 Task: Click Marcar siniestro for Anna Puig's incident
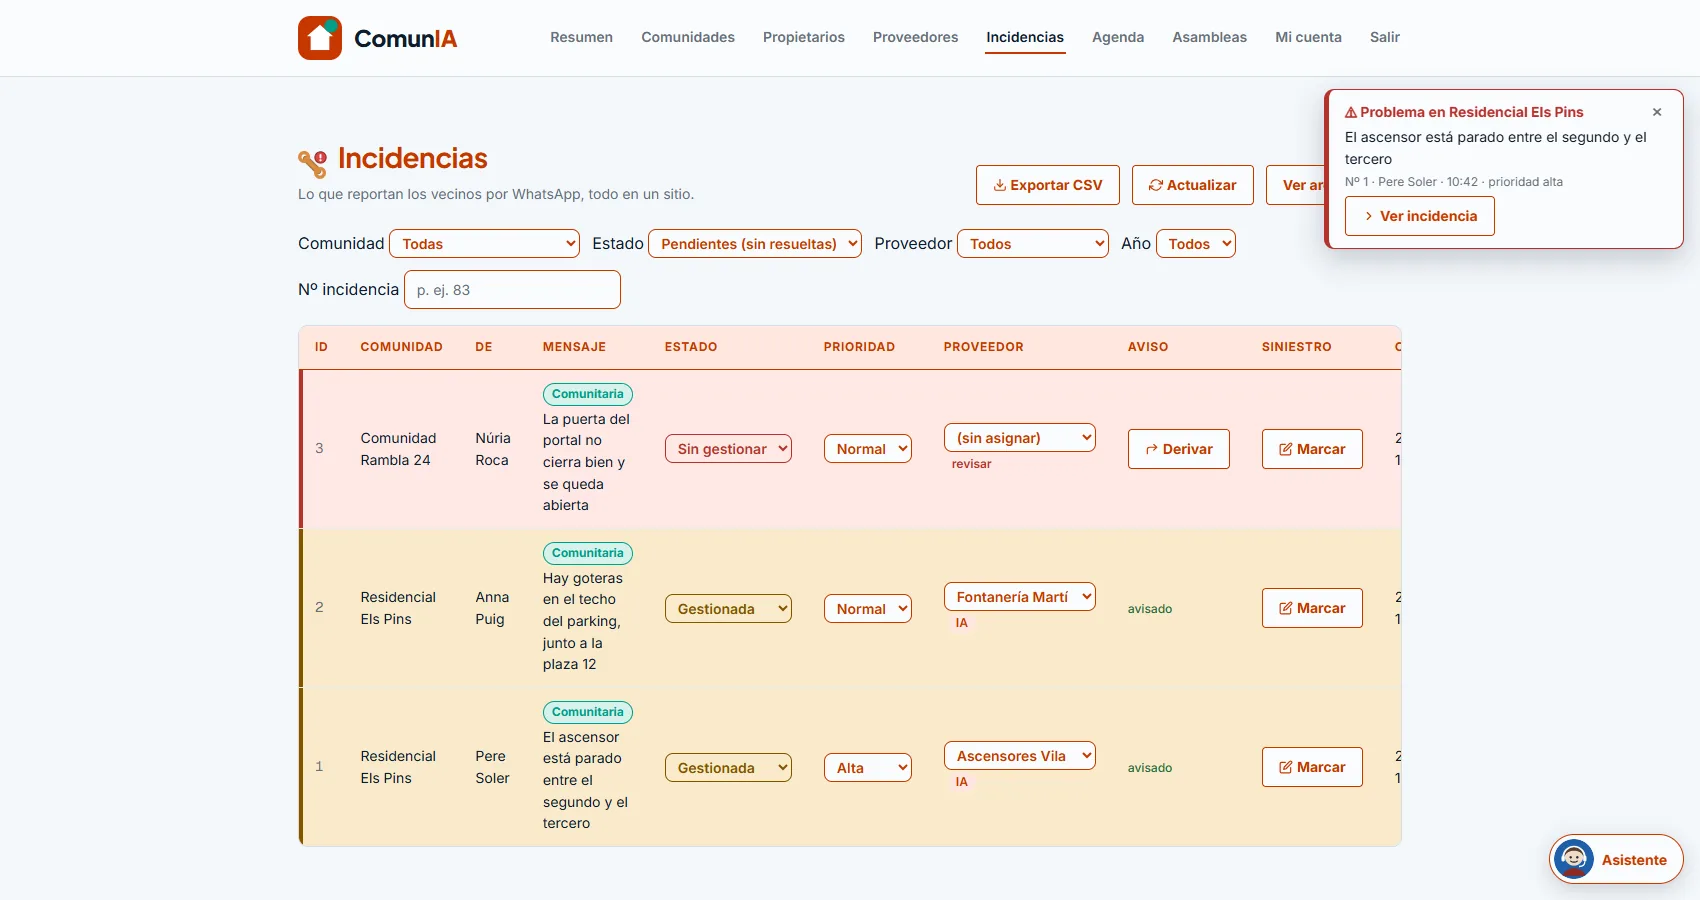click(1312, 608)
